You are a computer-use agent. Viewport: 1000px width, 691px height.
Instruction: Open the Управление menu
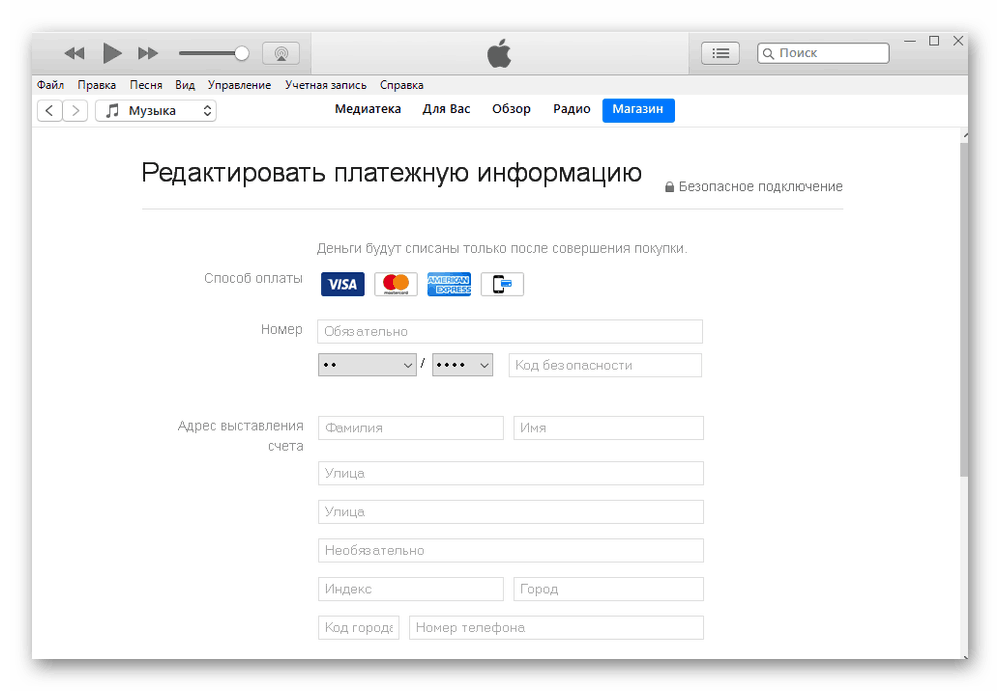click(x=239, y=85)
